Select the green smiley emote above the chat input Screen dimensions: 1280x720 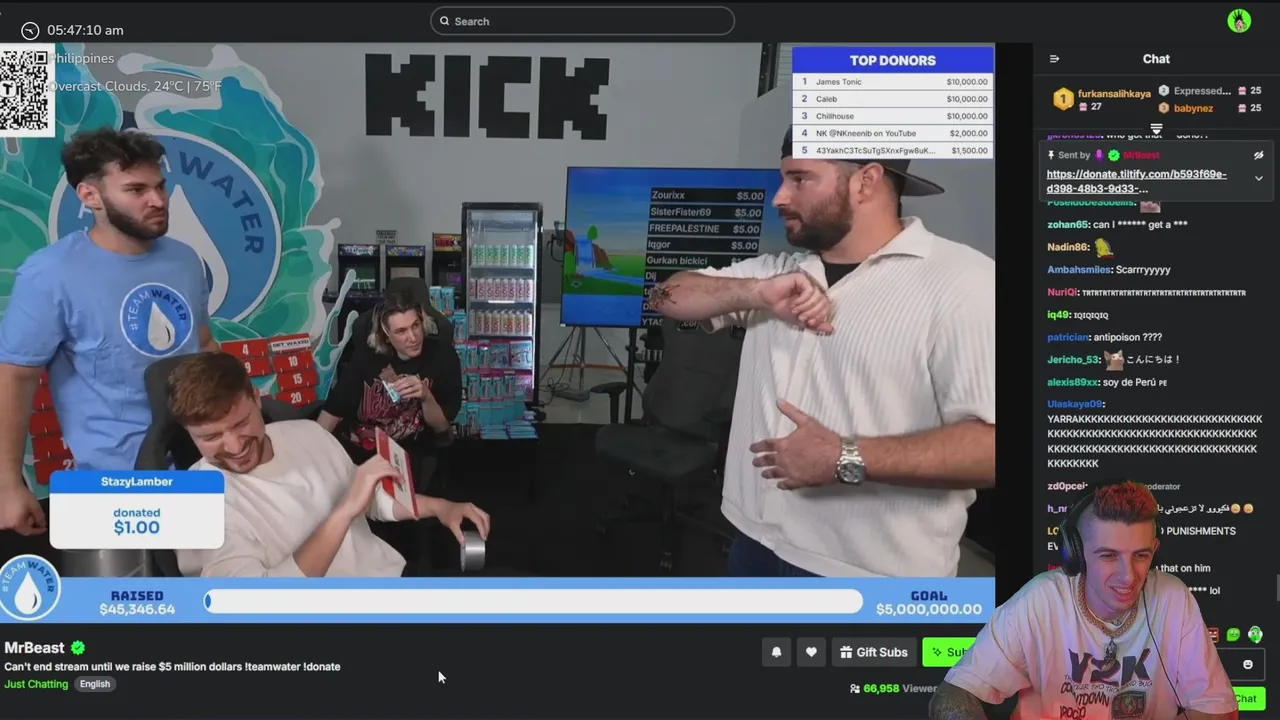coord(1233,634)
